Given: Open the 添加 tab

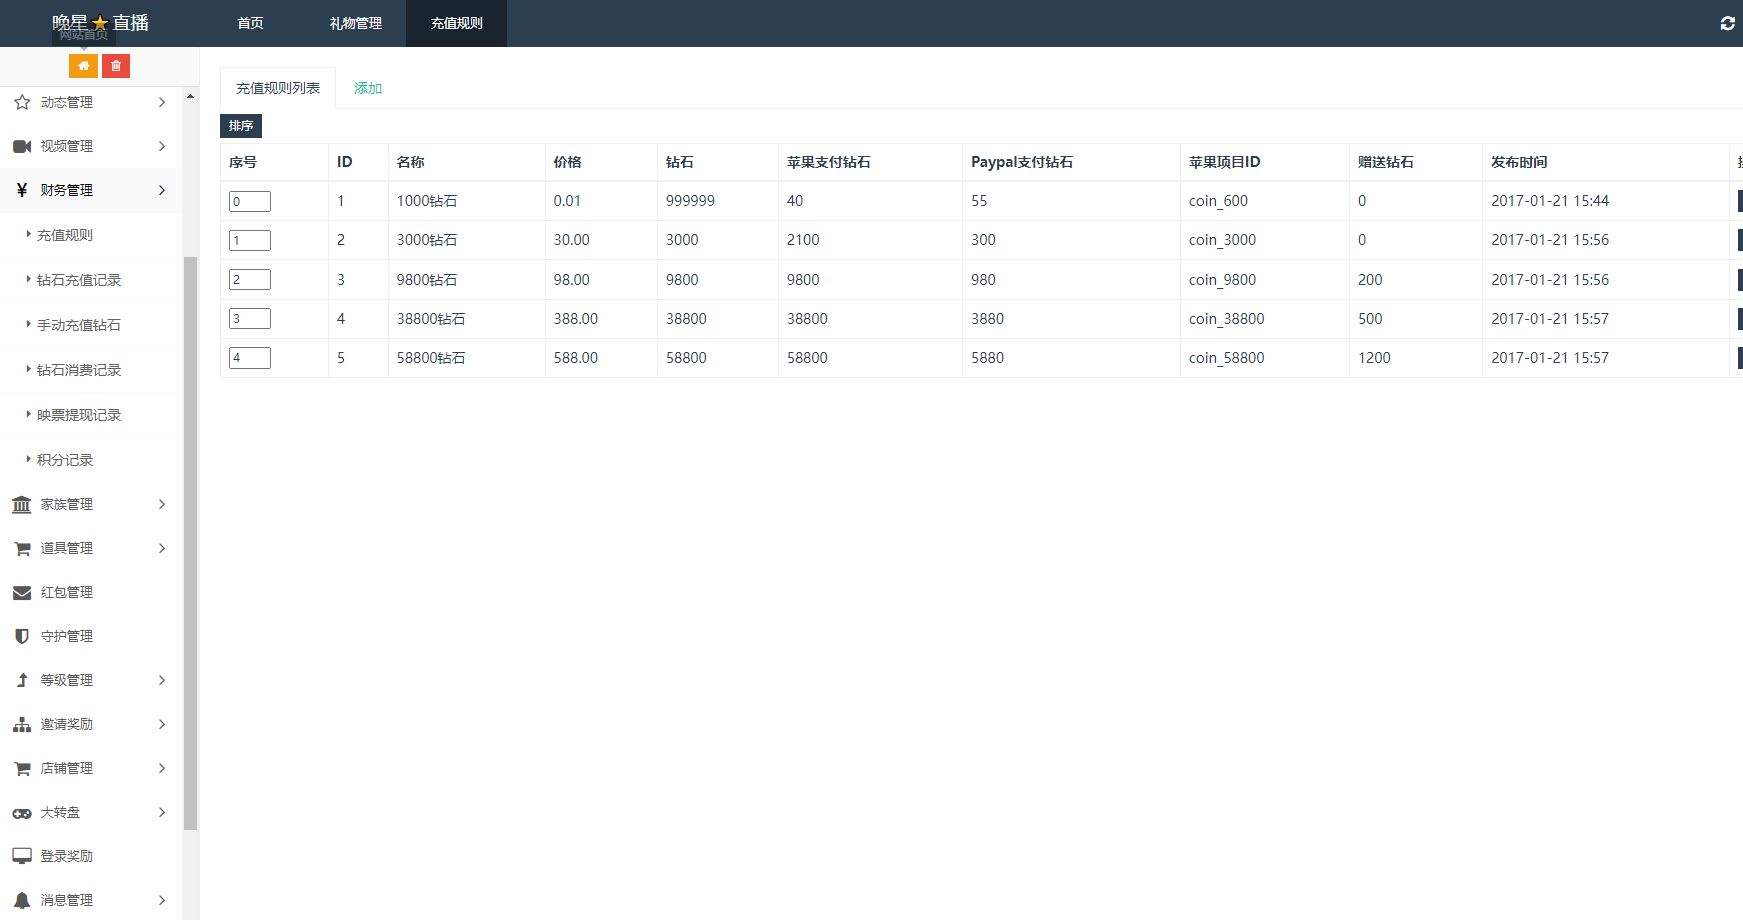Looking at the screenshot, I should click(x=368, y=88).
